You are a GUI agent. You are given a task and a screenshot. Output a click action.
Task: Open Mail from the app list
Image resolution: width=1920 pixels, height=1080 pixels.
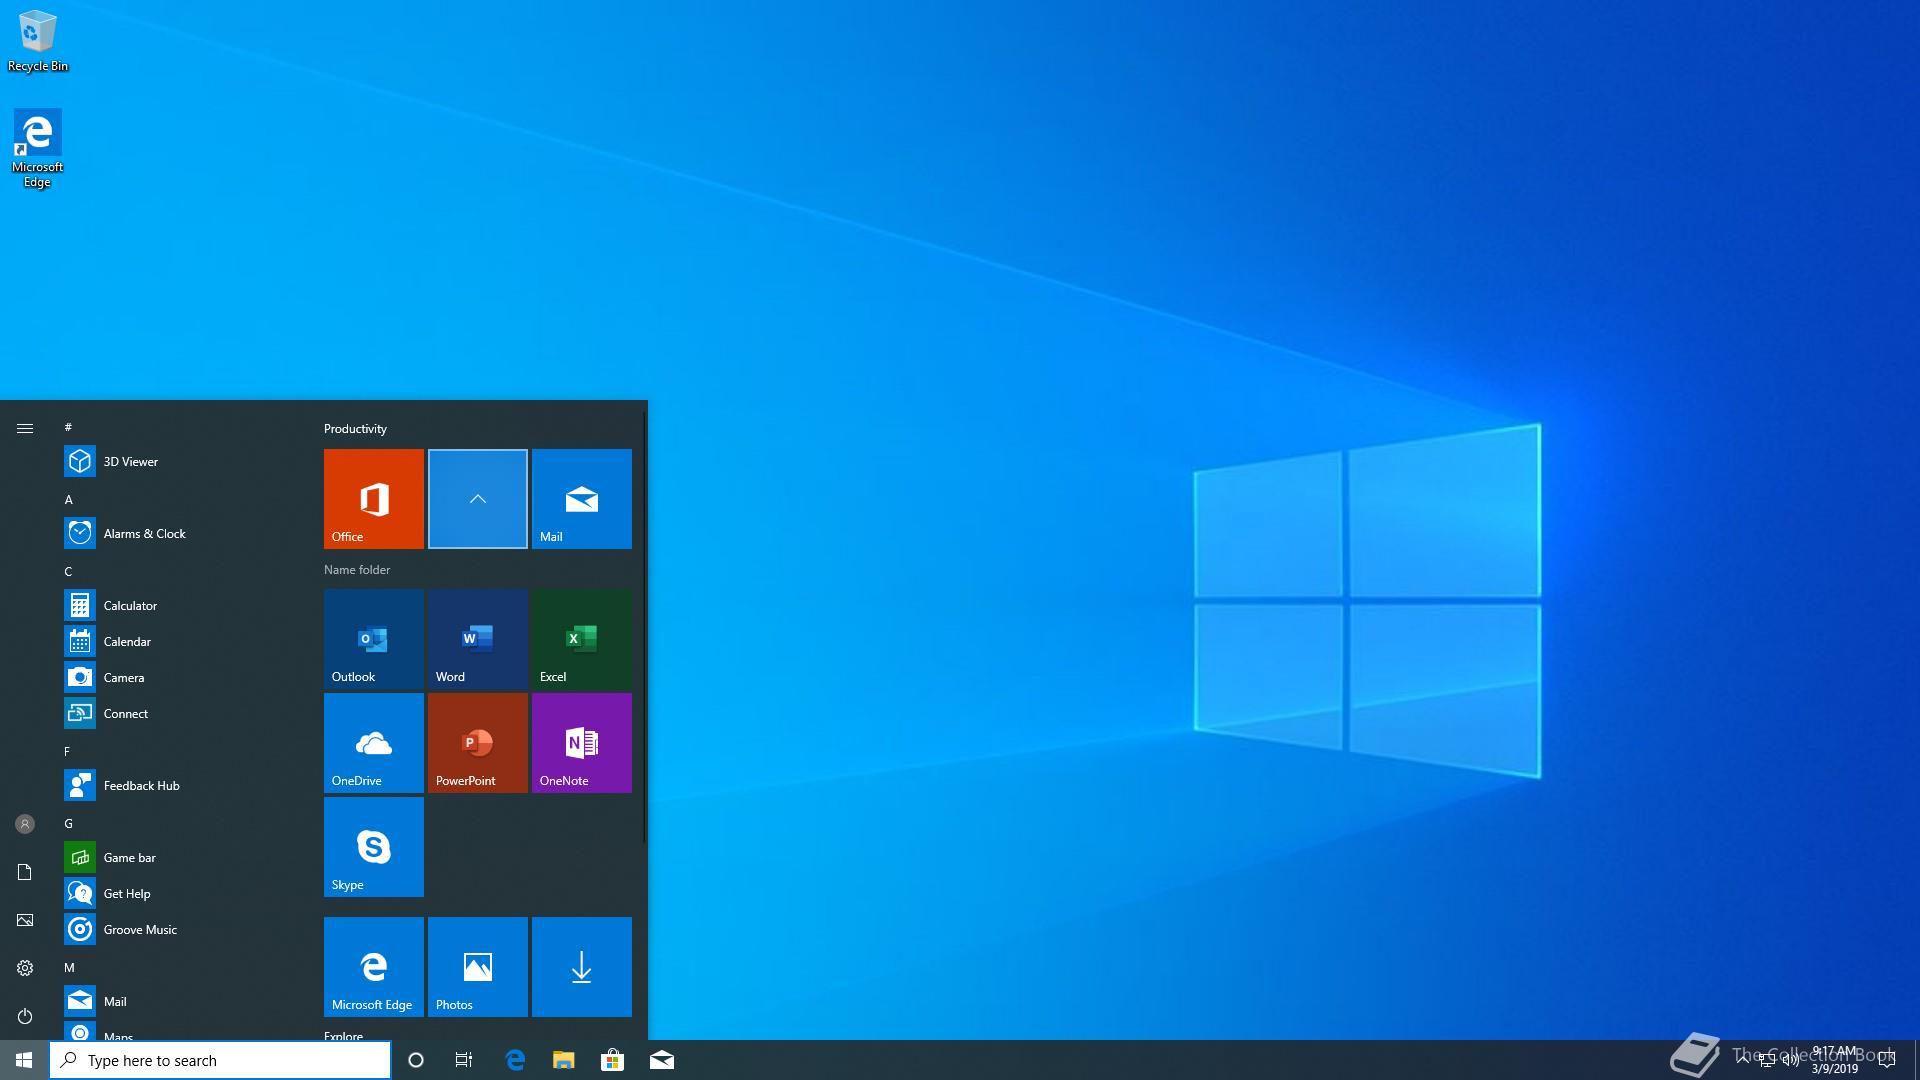(182, 1001)
